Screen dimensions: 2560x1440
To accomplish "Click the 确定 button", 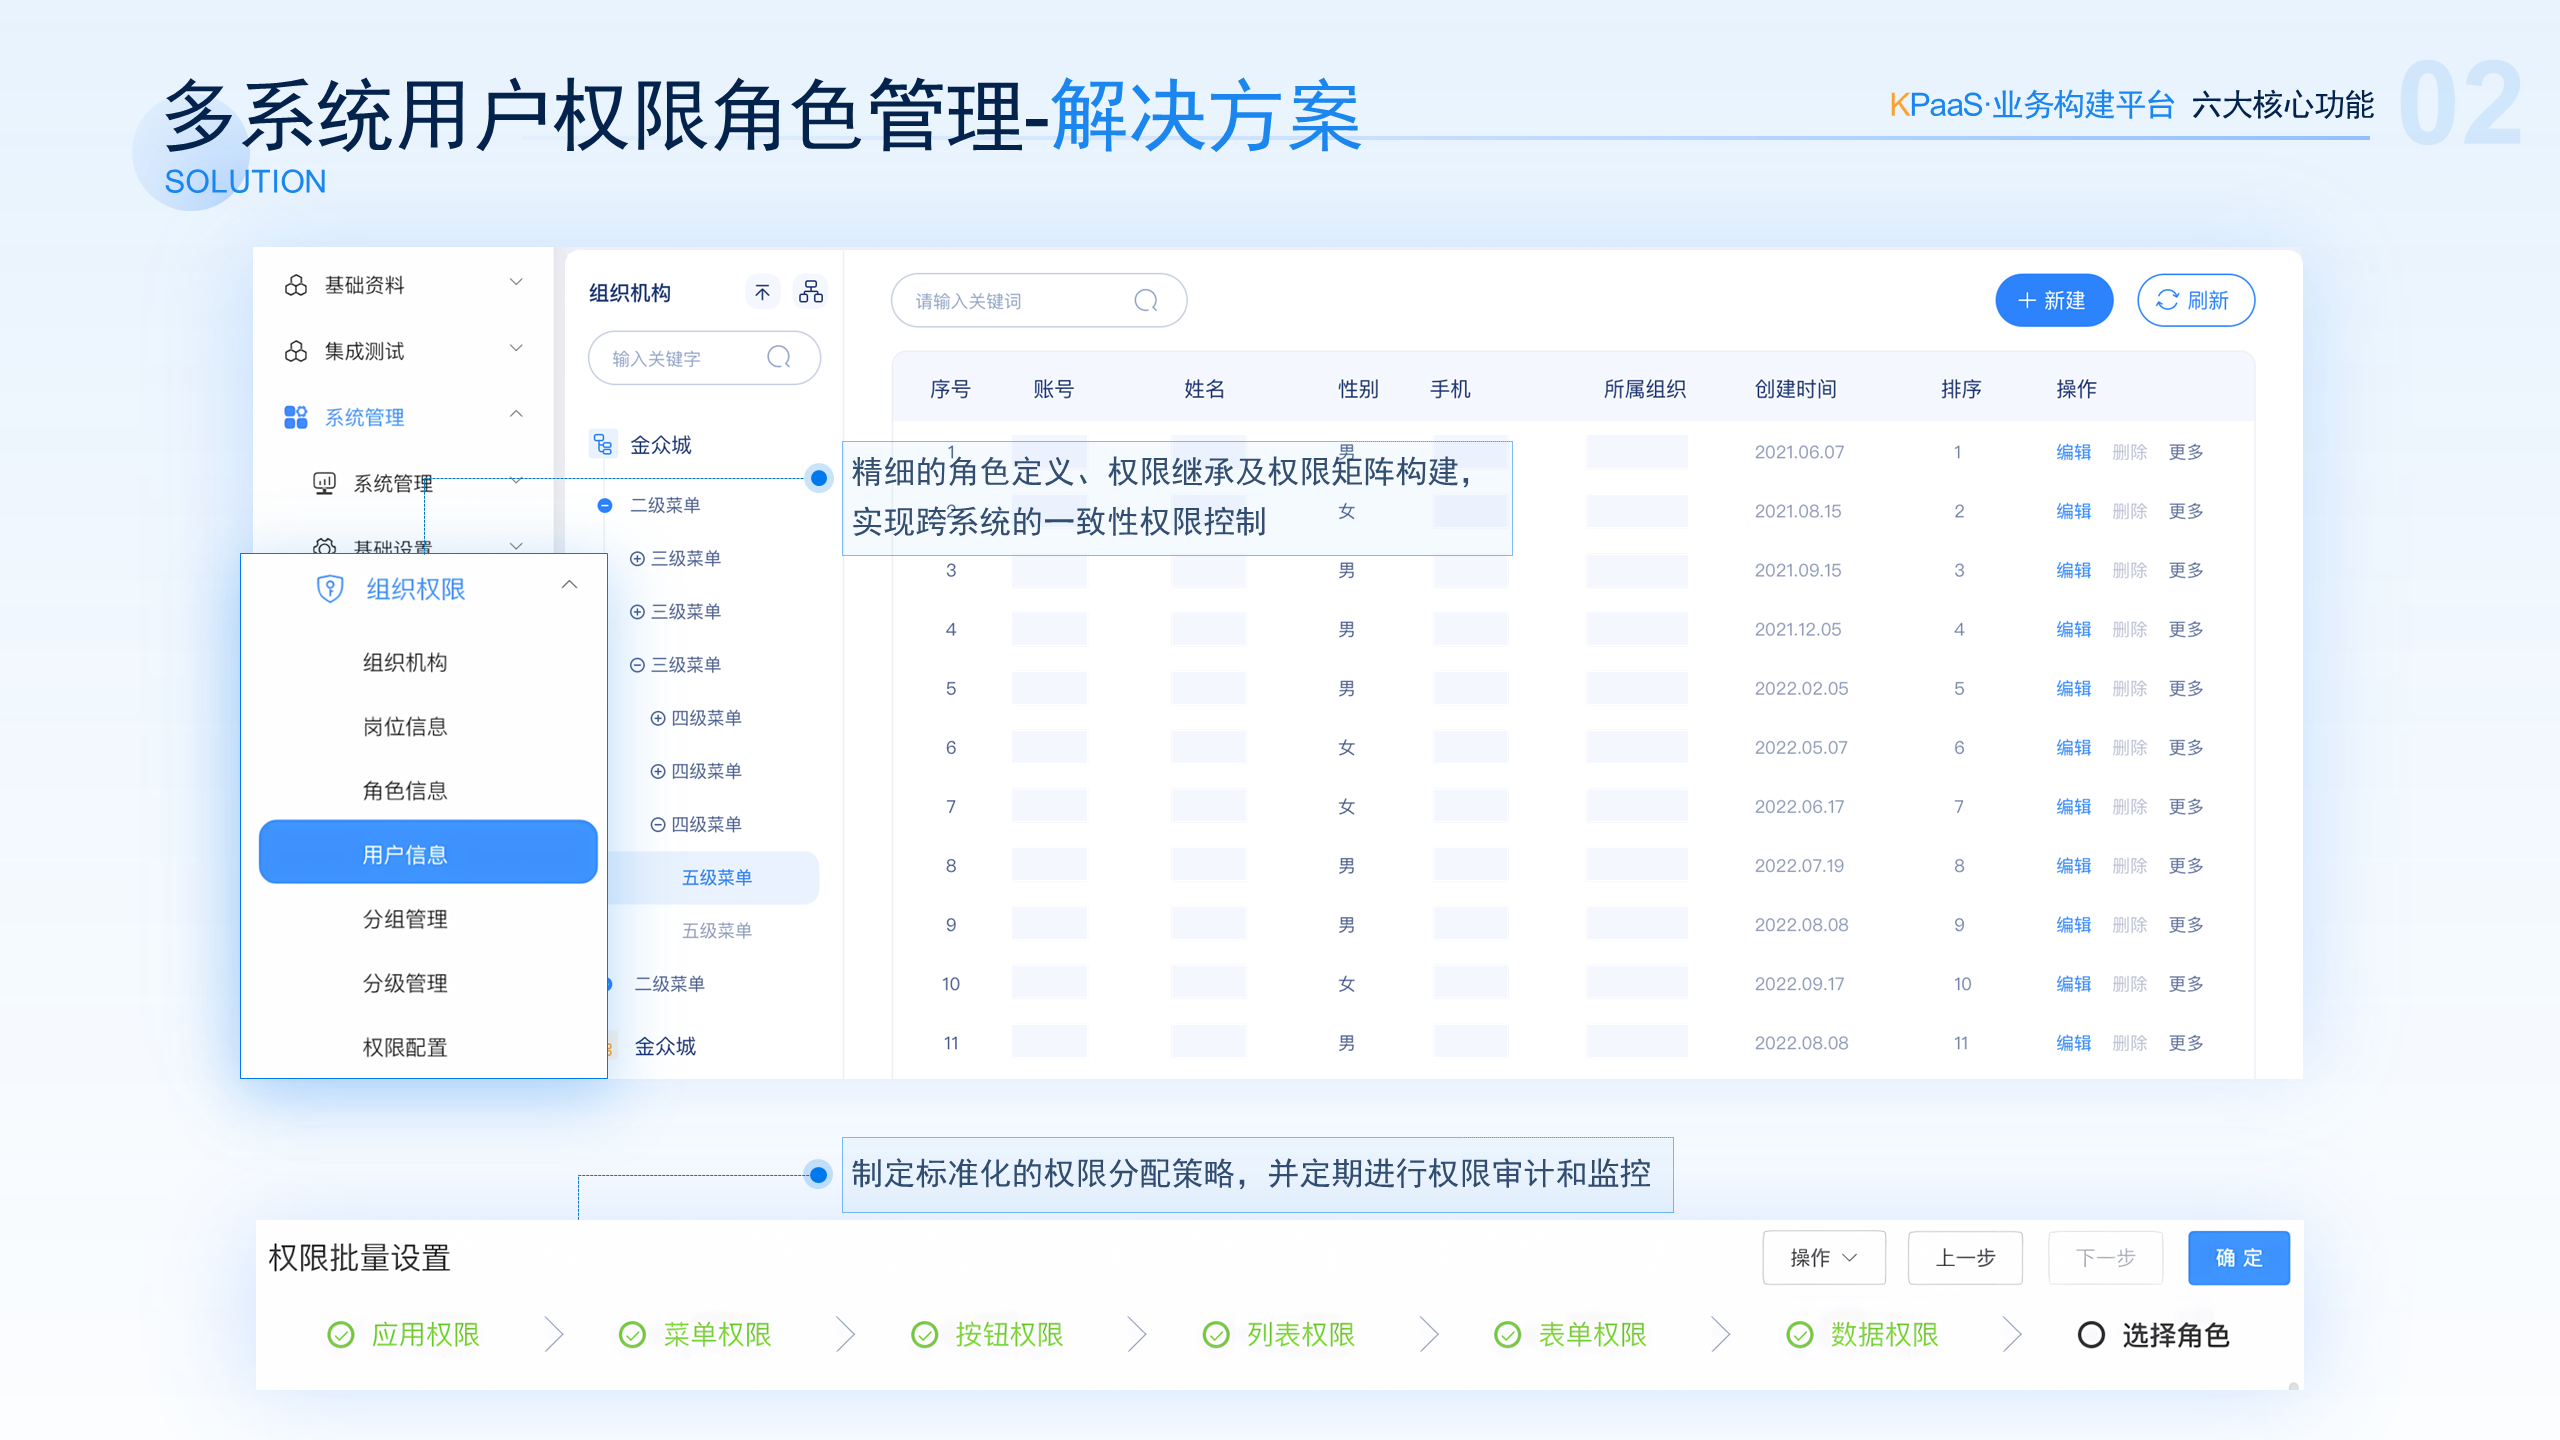I will [x=2238, y=1258].
